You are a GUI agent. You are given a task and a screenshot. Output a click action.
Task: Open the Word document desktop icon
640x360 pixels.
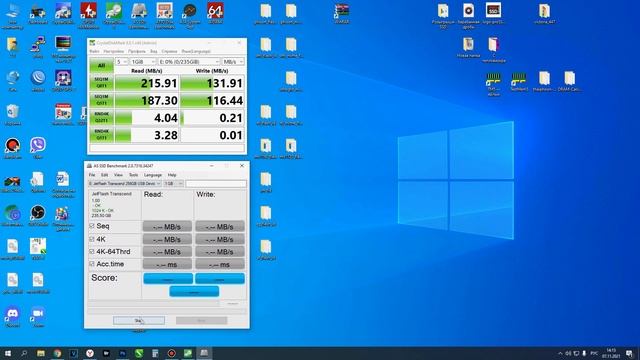point(63,184)
